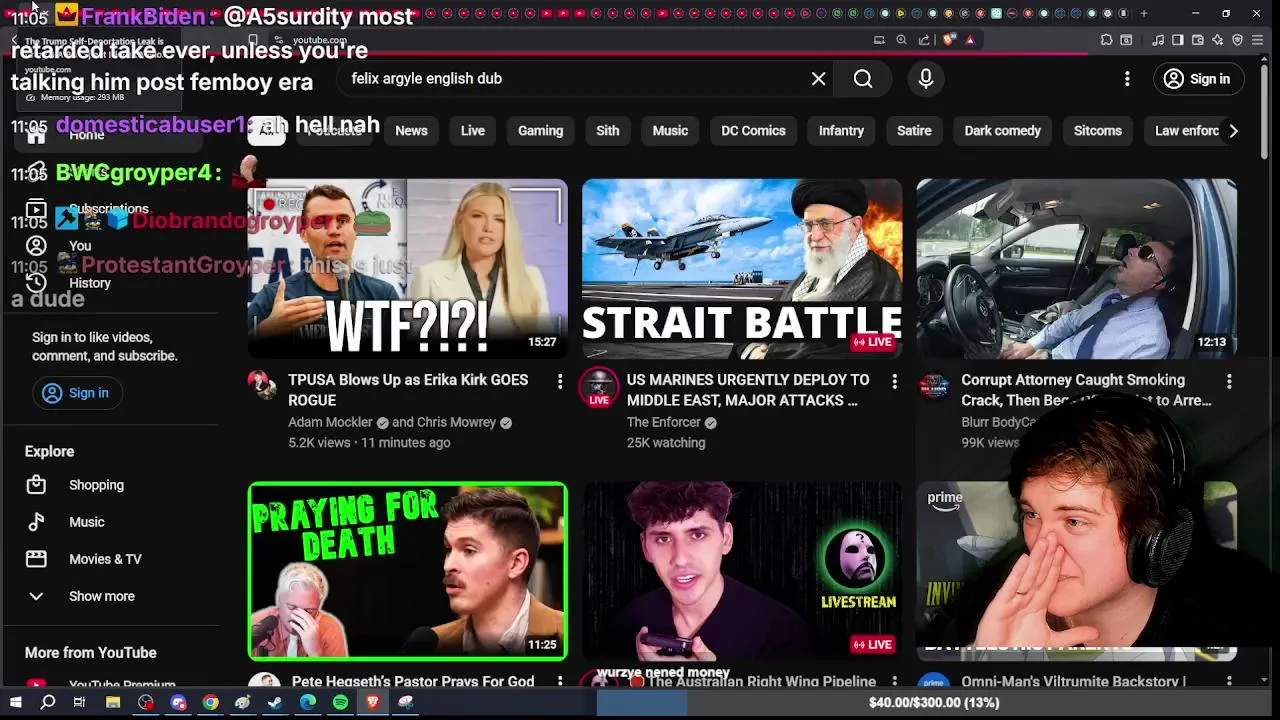
Task: Open Corrupt Attorney Caught Smoking Crack title
Action: click(x=1086, y=390)
